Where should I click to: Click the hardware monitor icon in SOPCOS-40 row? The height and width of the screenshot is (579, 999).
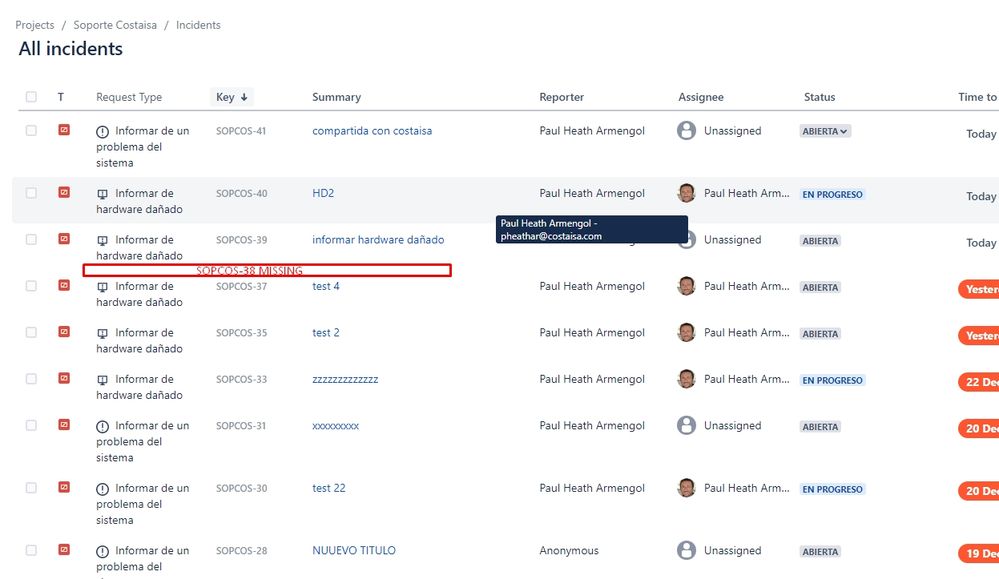[x=102, y=194]
